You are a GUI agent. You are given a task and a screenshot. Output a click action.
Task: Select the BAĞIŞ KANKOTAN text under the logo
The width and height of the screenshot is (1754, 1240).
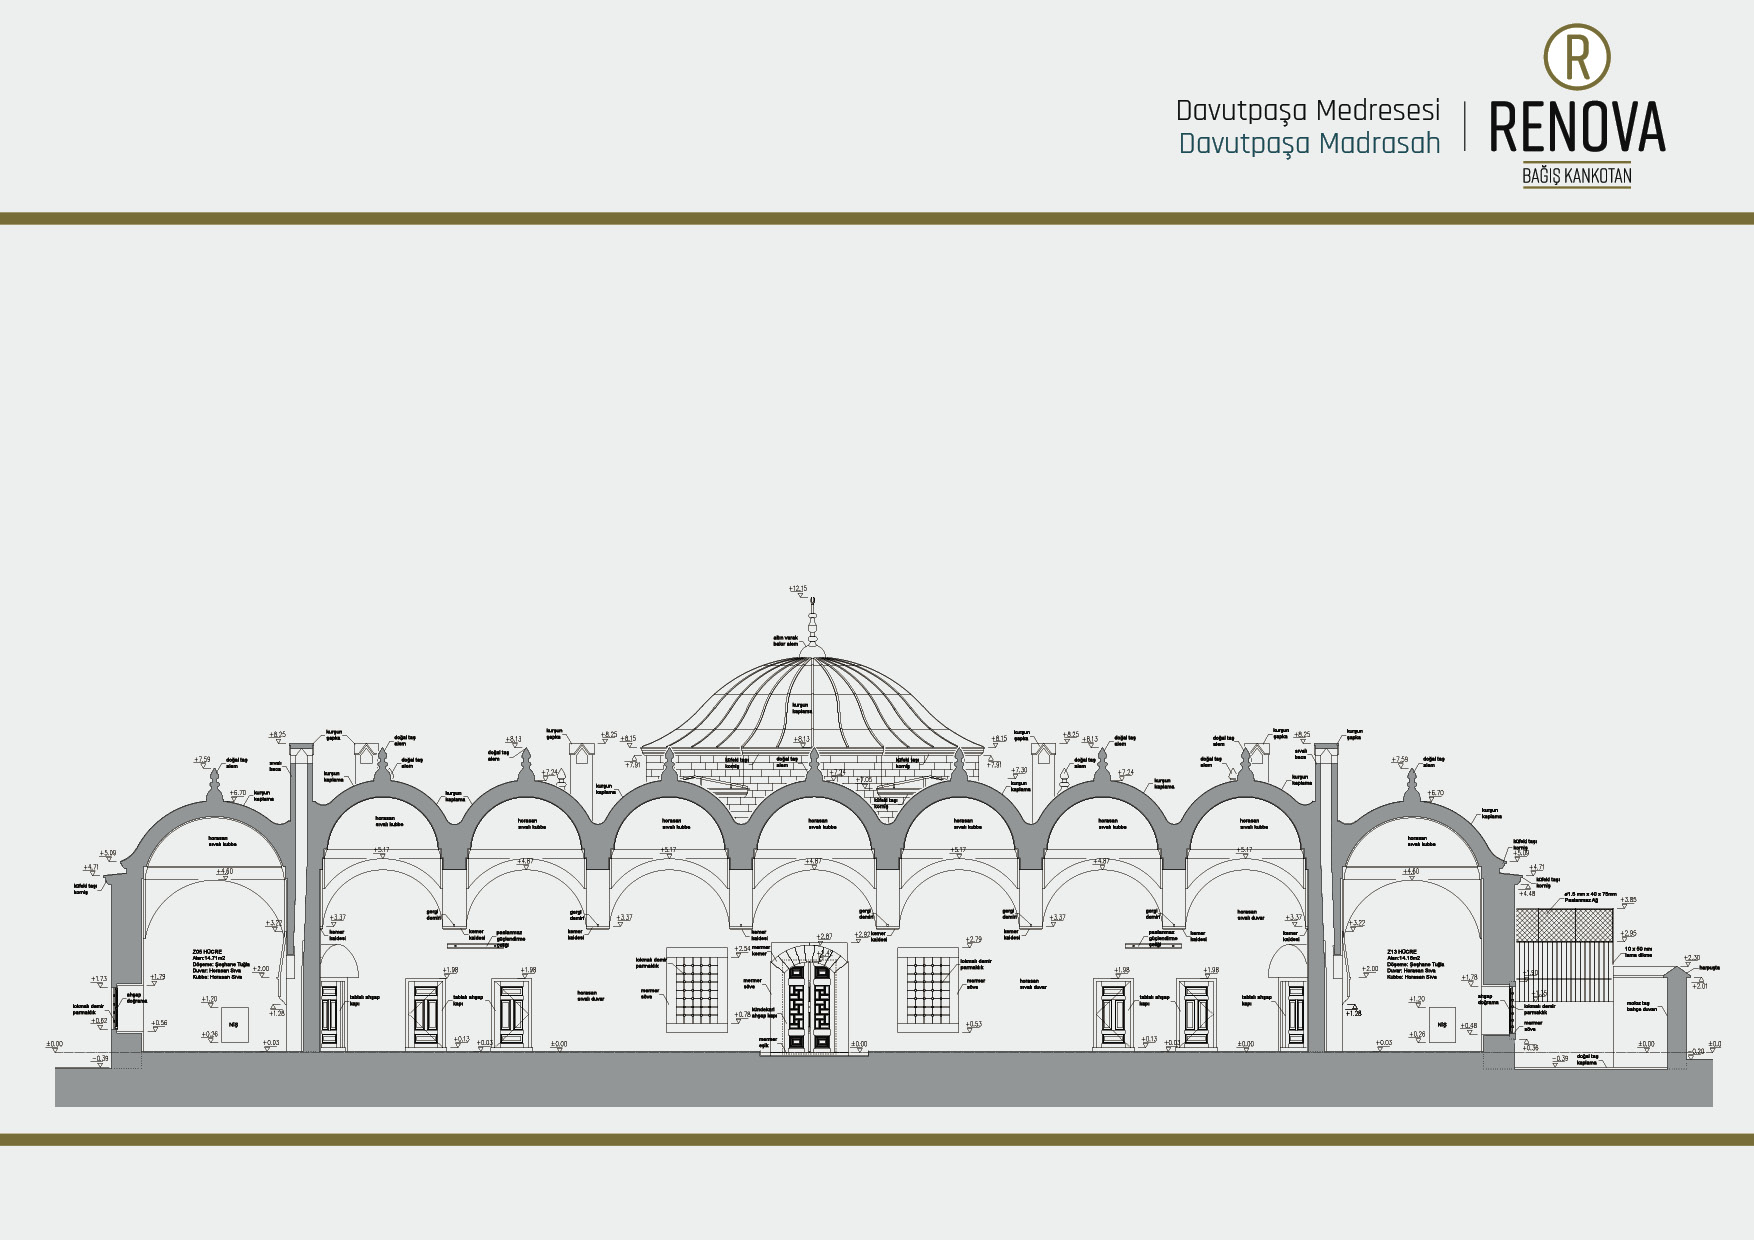click(1576, 177)
